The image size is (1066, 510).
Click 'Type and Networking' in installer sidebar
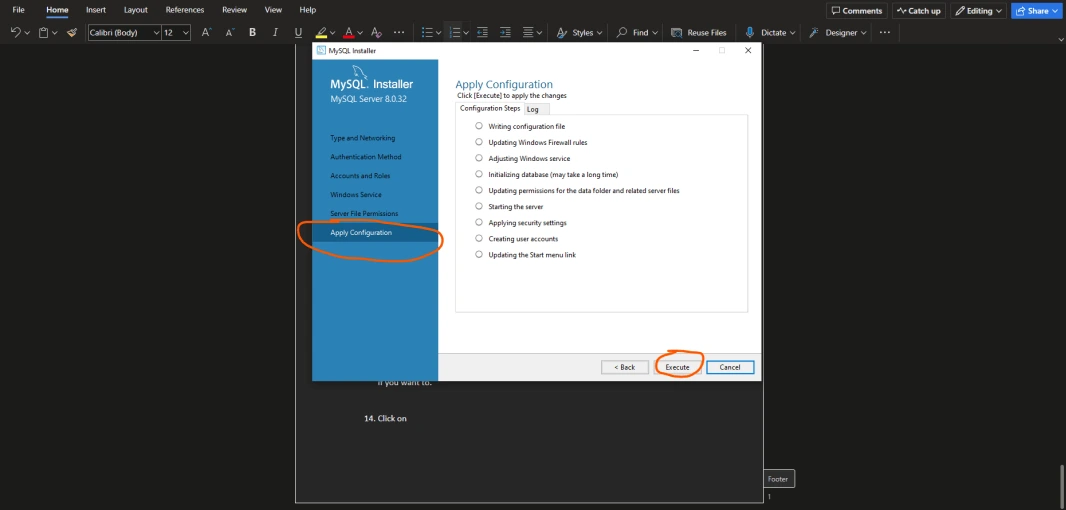(362, 138)
